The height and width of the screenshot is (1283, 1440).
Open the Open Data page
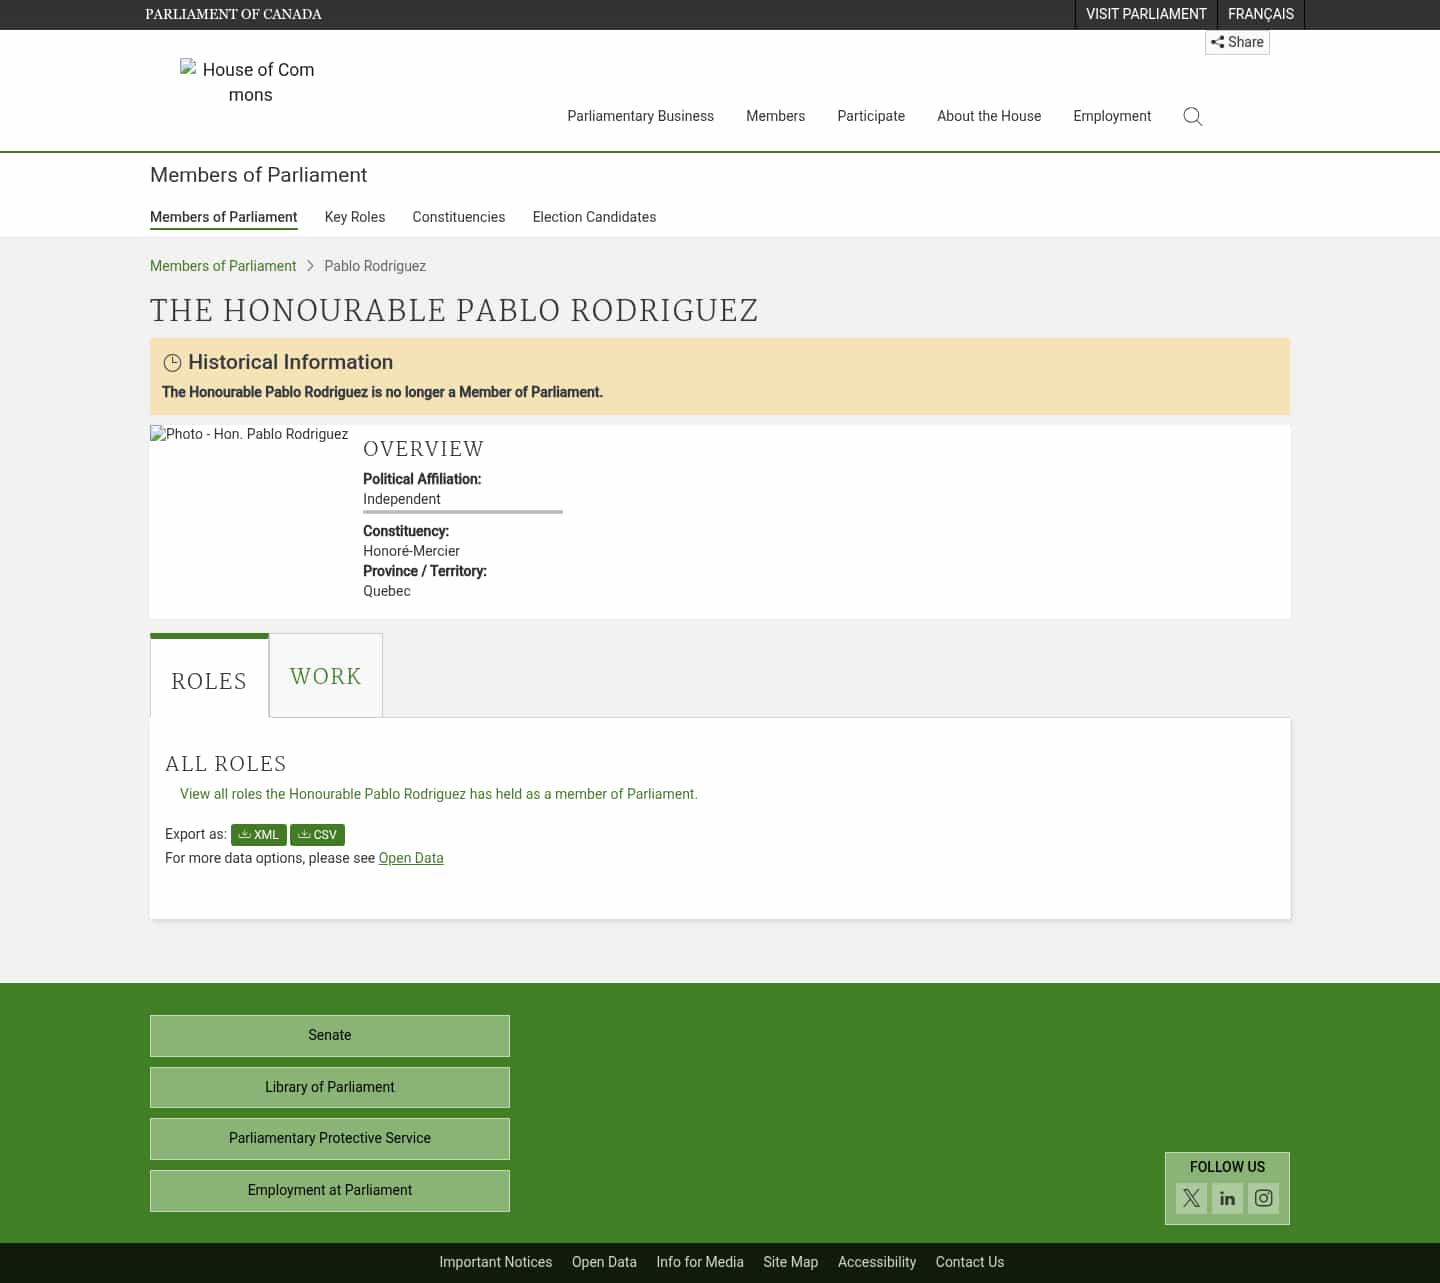(411, 857)
